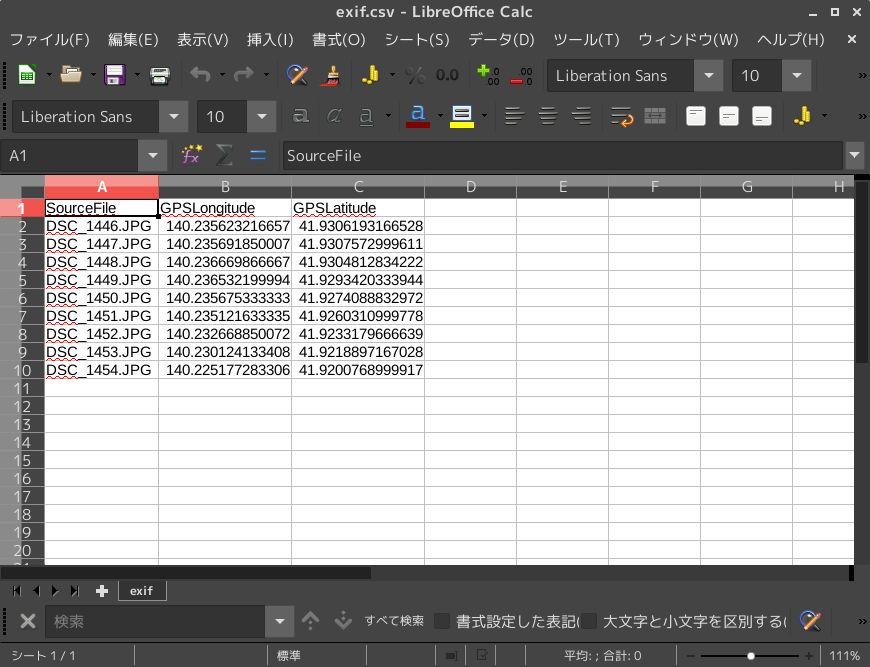Enable the 大文字と小文字を区別する checkbox

click(590, 621)
